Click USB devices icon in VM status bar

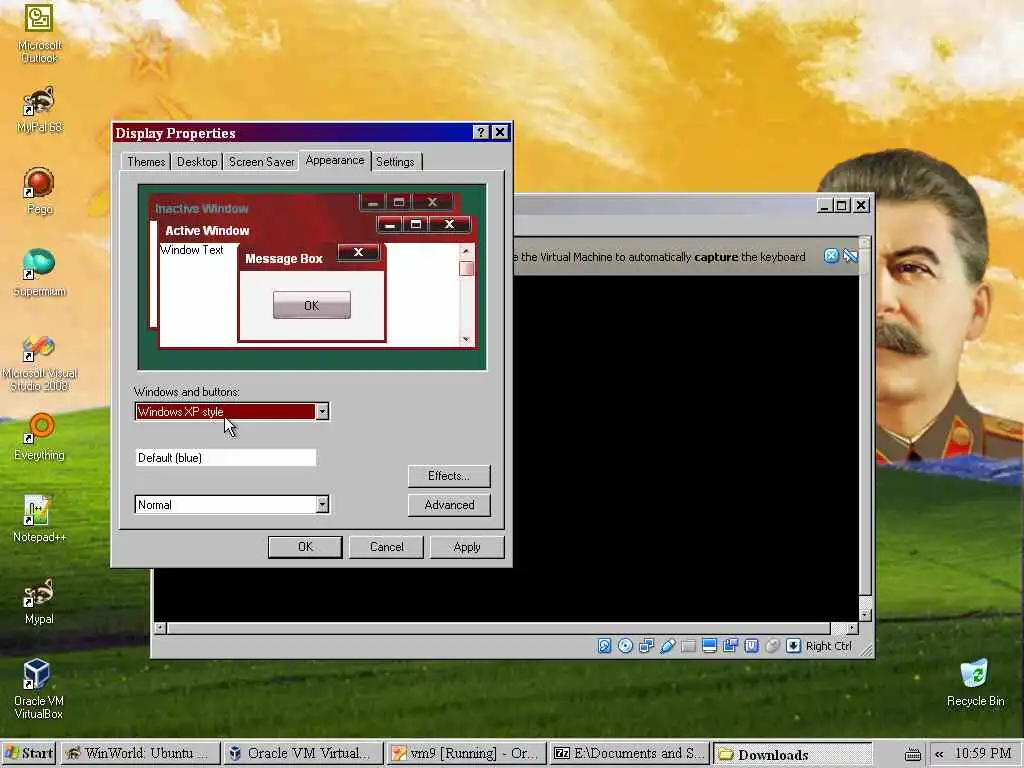(667, 646)
